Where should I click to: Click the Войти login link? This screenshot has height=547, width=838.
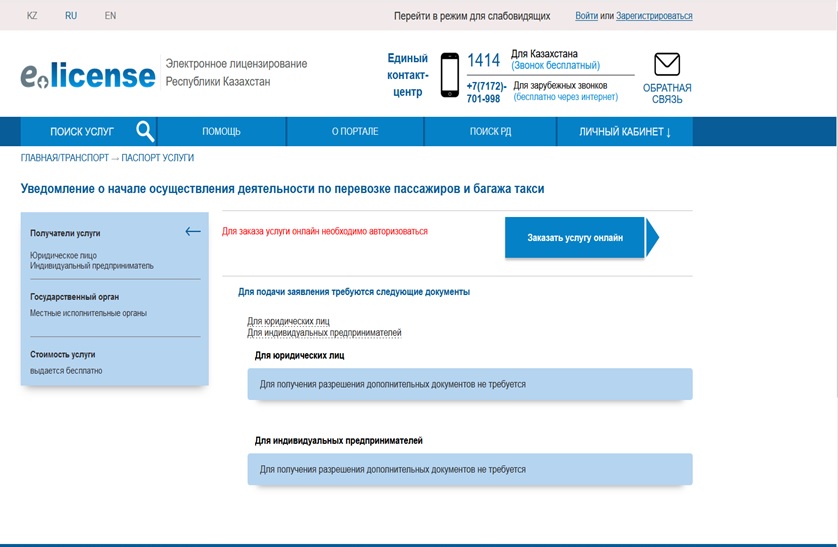[x=586, y=16]
